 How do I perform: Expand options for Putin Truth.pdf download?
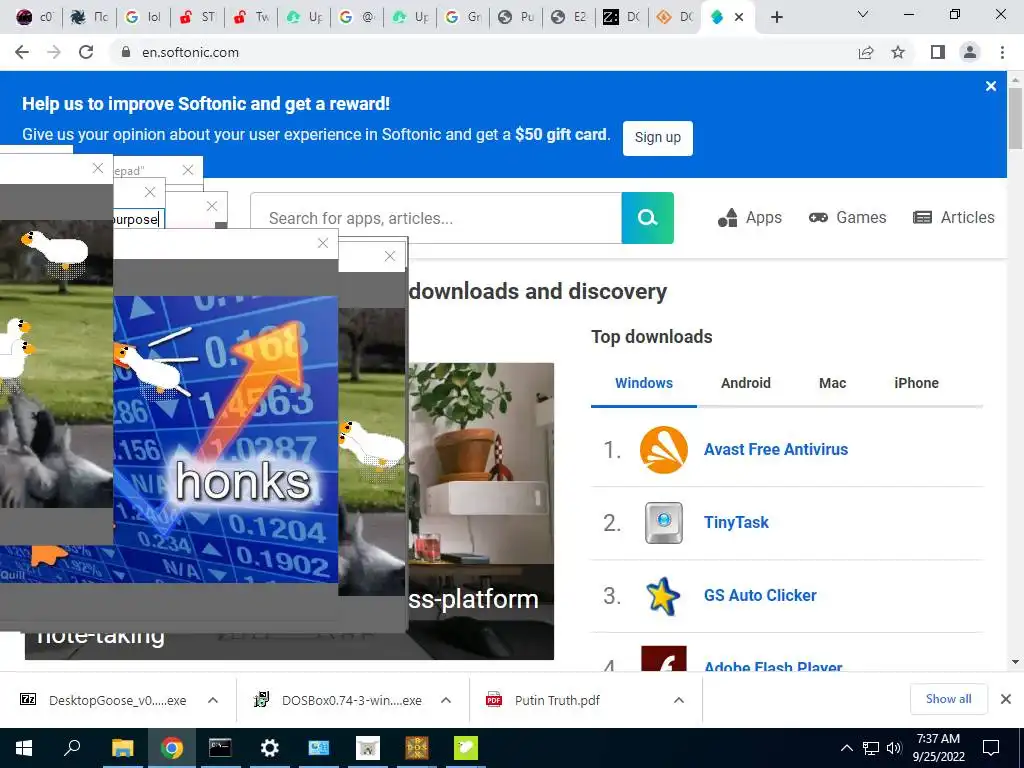(x=679, y=700)
